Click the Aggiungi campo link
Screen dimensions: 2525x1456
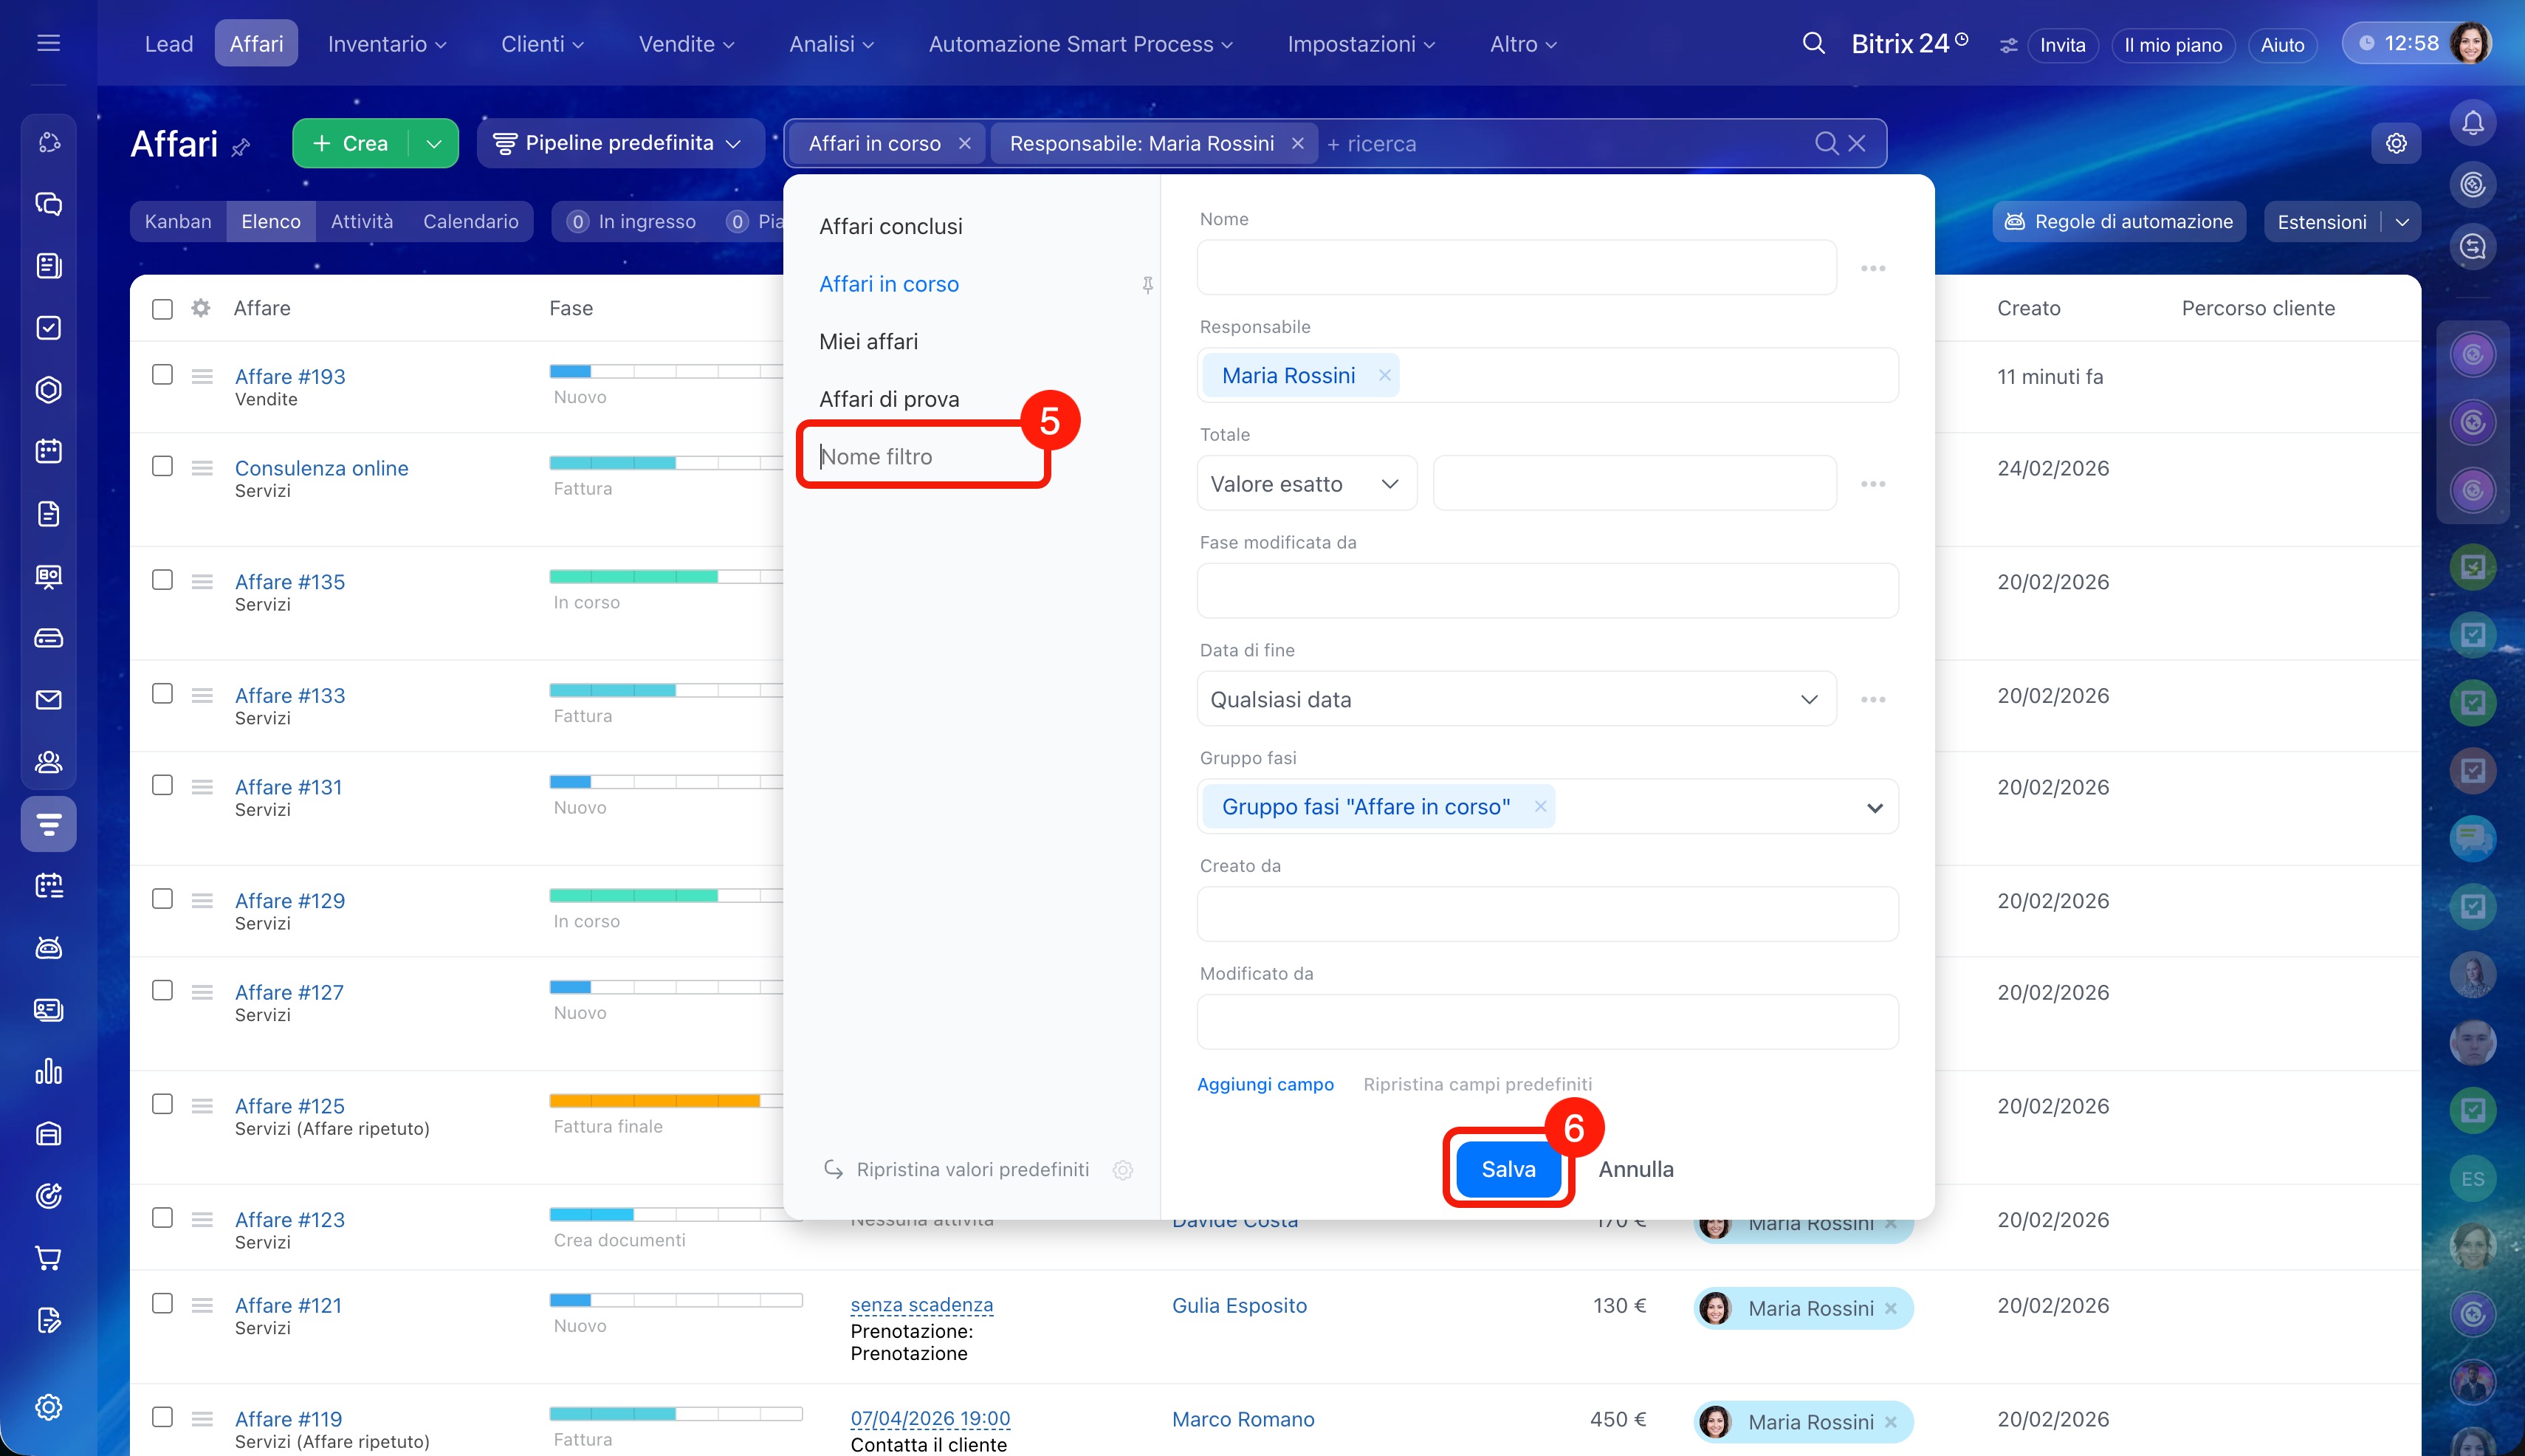pos(1265,1084)
